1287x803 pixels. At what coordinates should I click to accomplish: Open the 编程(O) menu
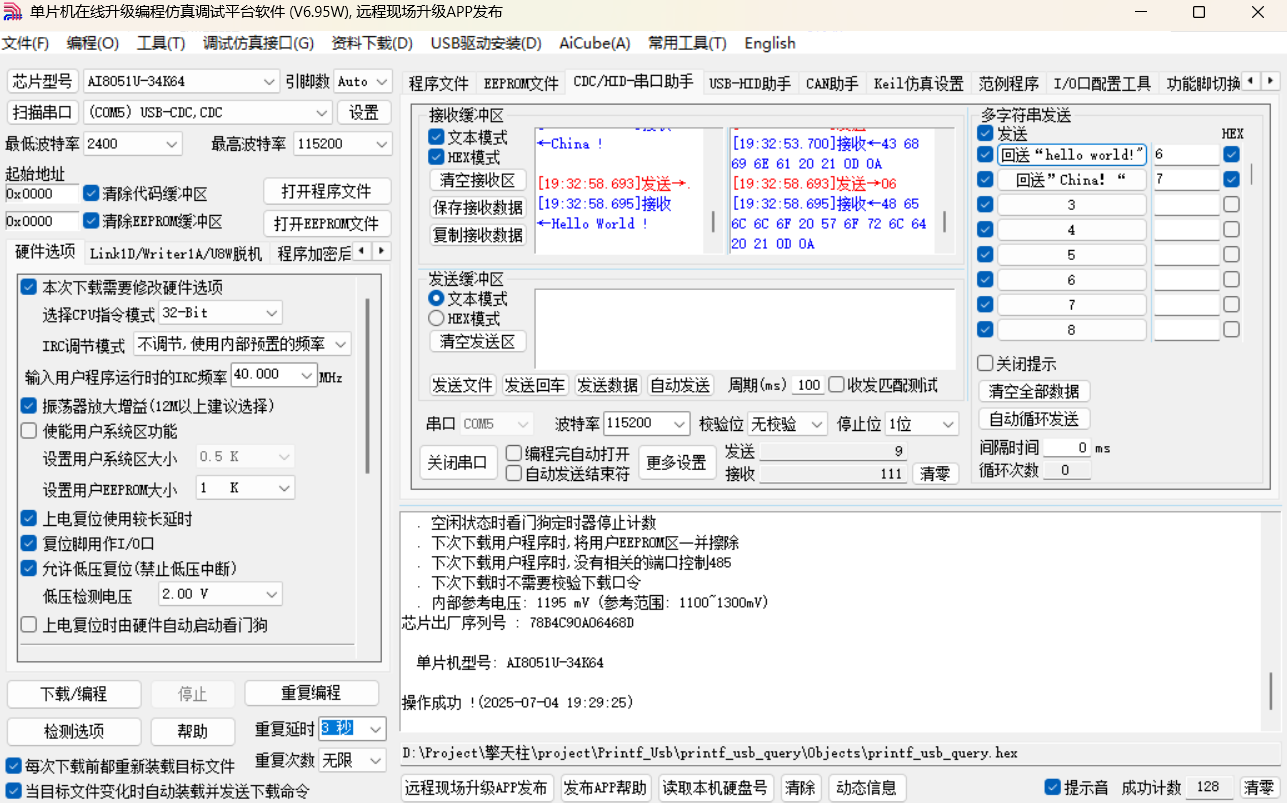click(x=93, y=43)
